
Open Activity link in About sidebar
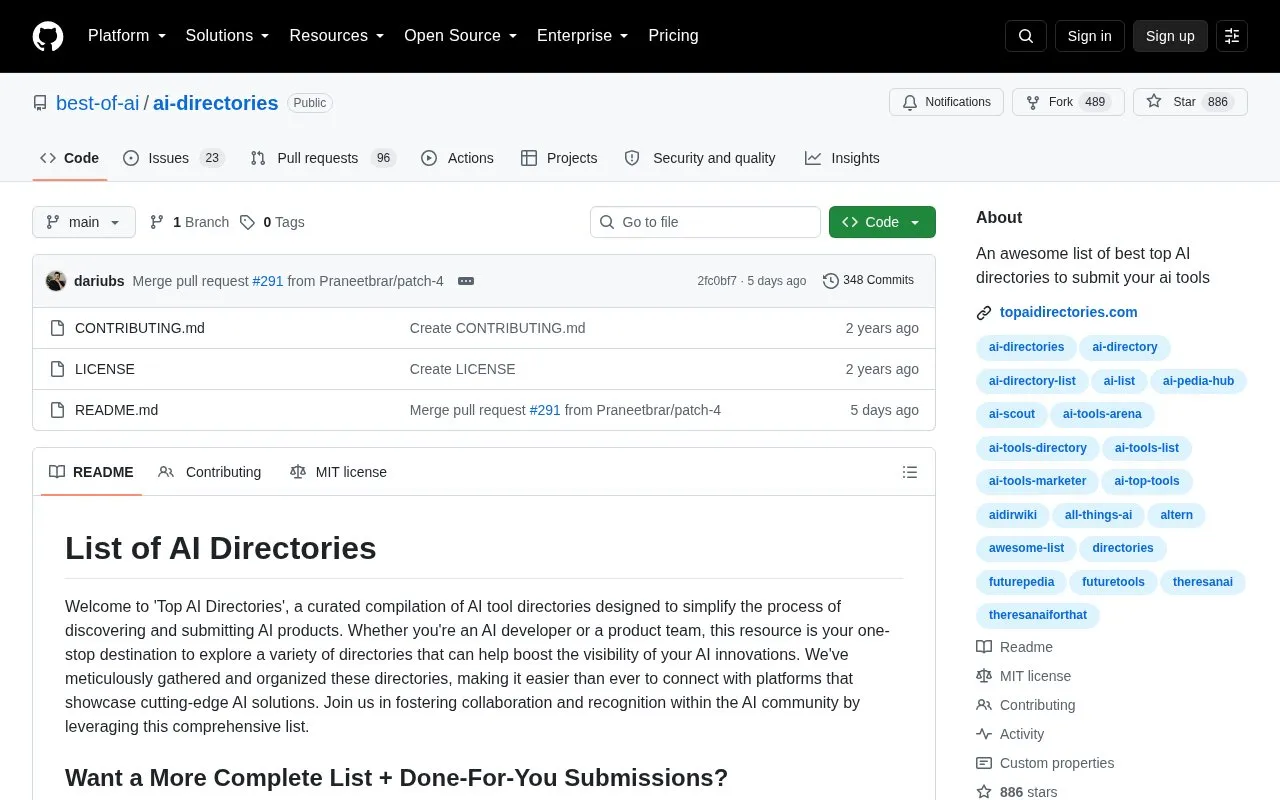pos(1010,734)
